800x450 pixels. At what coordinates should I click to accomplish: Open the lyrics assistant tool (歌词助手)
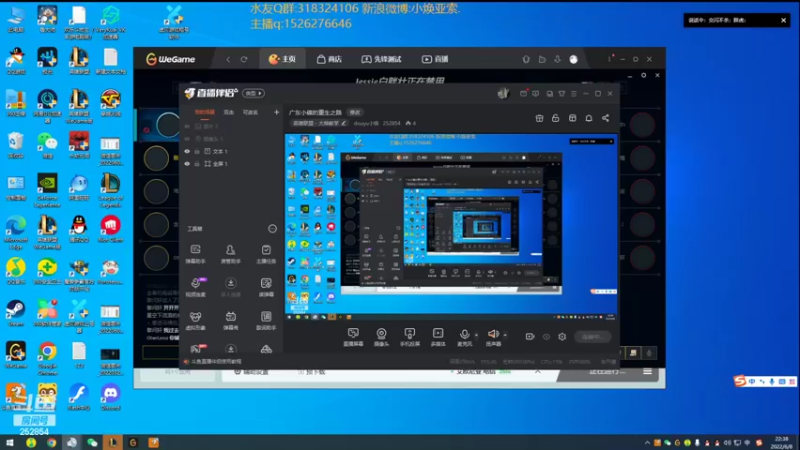coord(266,320)
